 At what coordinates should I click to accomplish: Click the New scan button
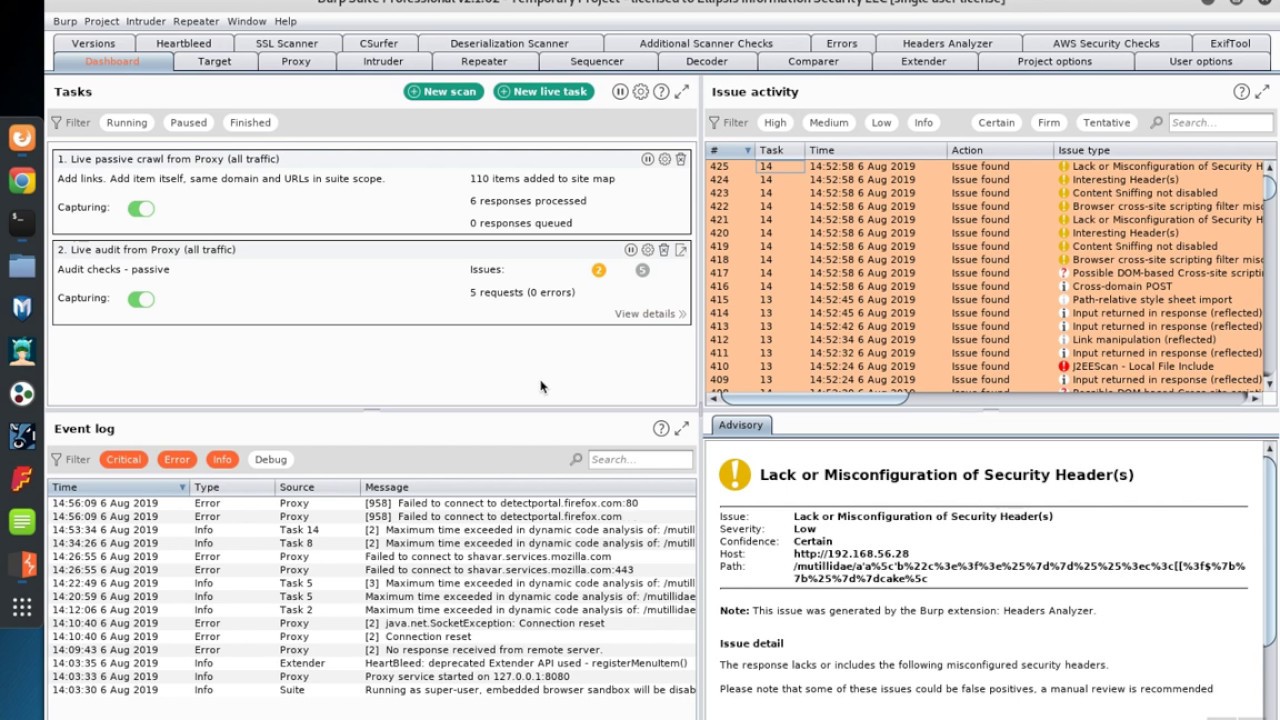[x=443, y=92]
